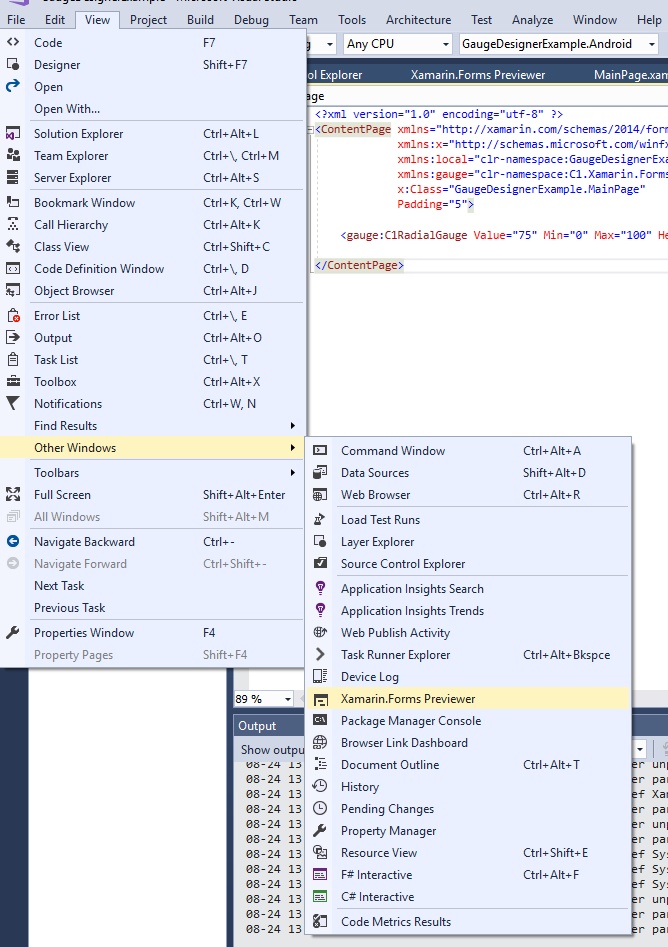Open the Project menu
Viewport: 668px width, 947px height.
pos(148,20)
